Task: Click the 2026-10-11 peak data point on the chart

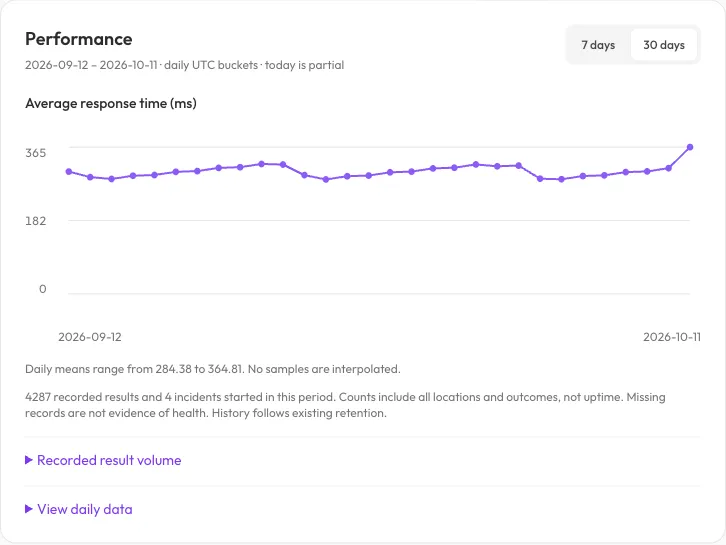Action: 690,147
